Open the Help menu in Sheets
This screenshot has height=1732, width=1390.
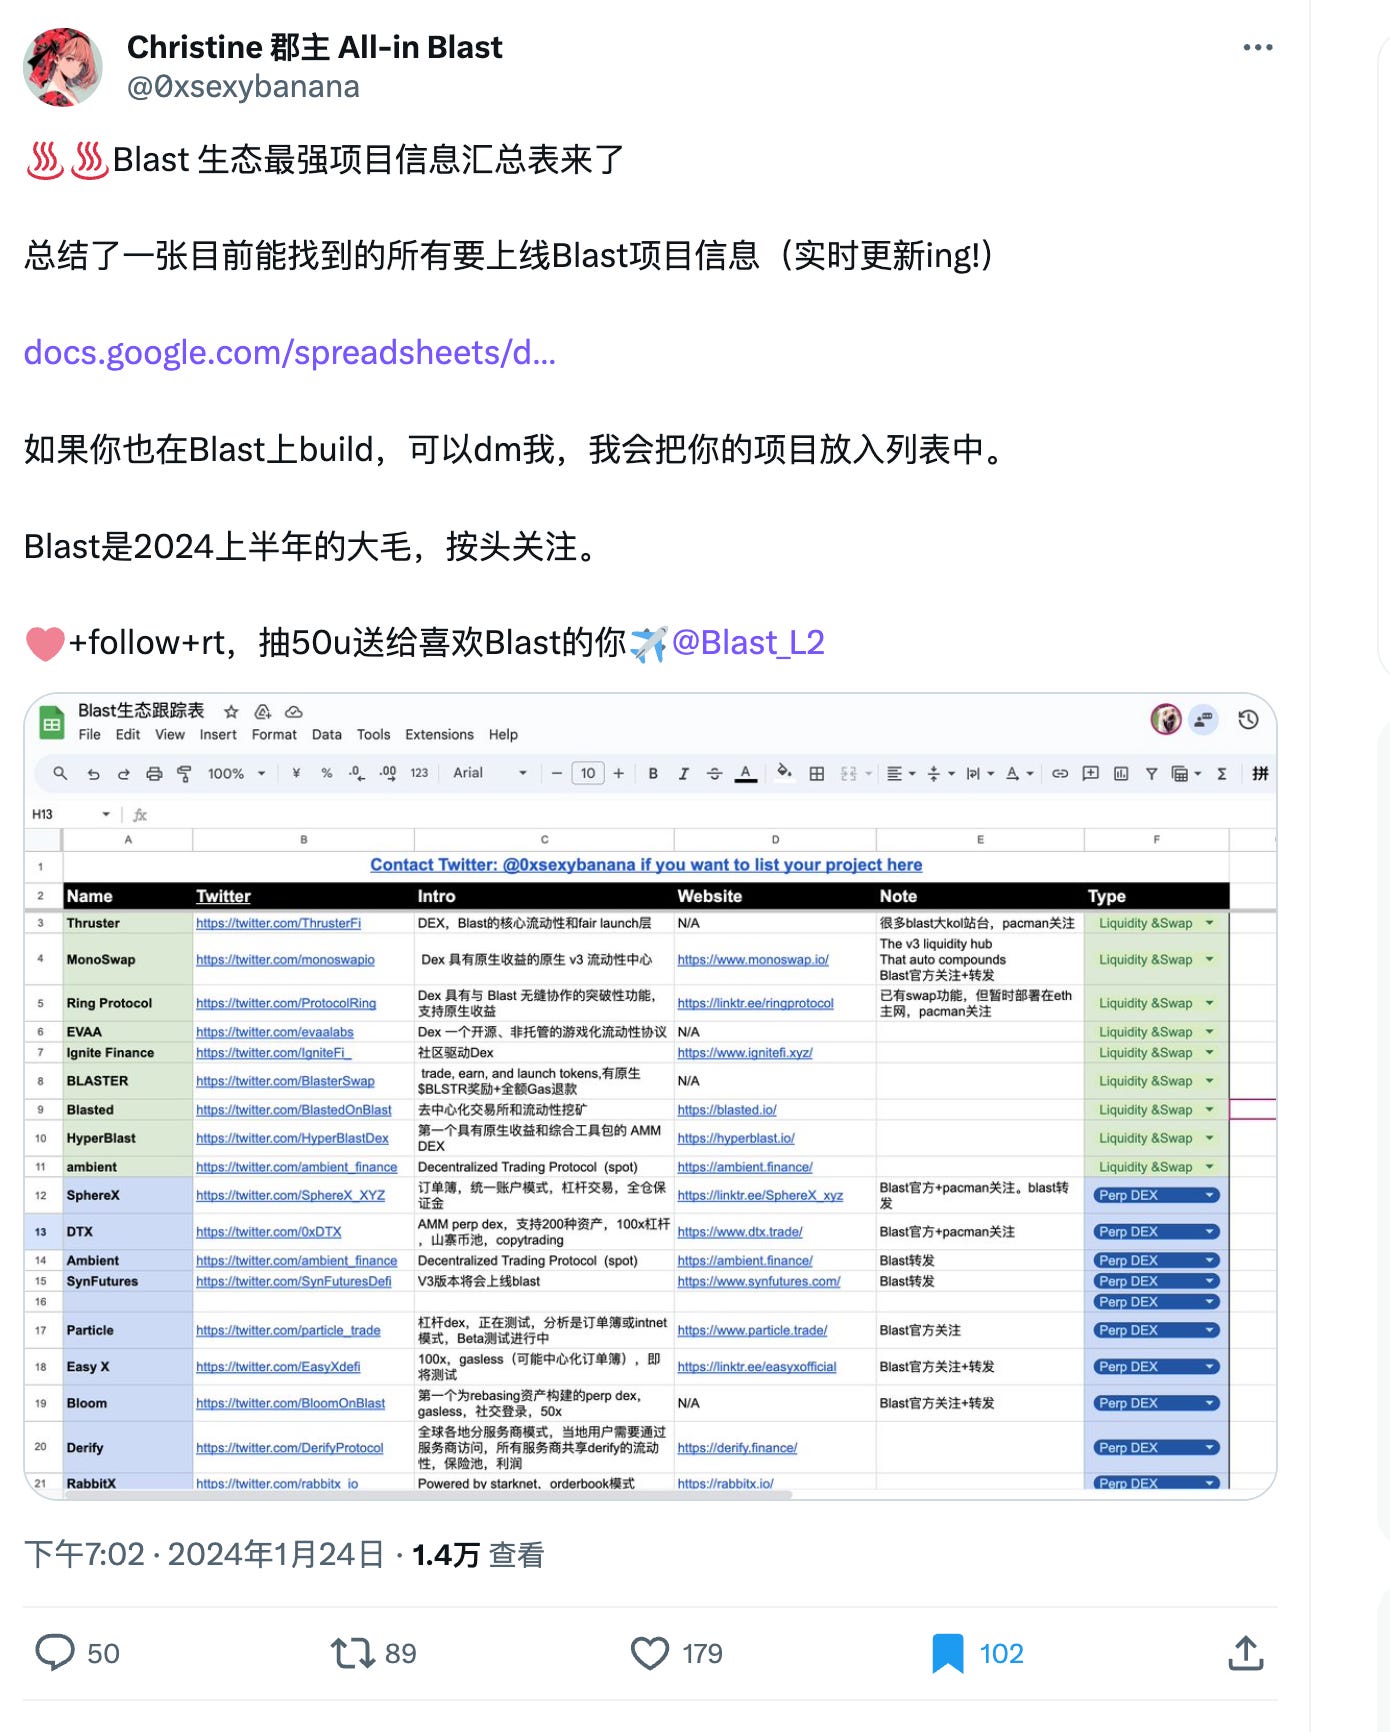[503, 734]
